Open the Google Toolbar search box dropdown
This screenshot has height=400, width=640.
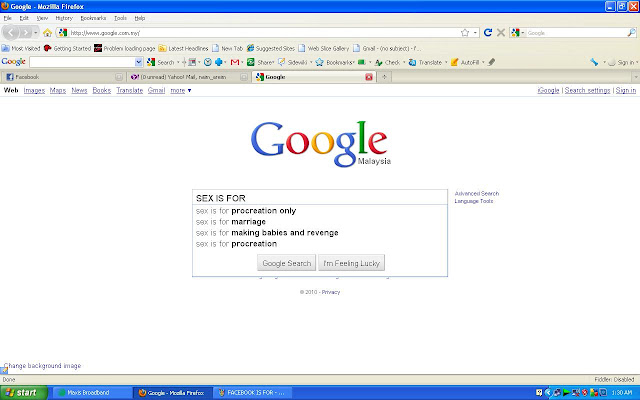(138, 62)
